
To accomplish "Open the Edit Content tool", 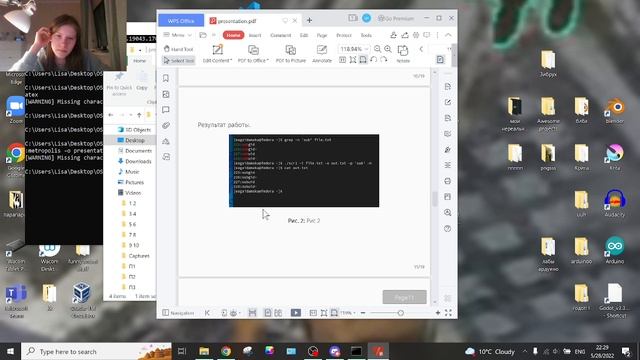I will (x=217, y=54).
